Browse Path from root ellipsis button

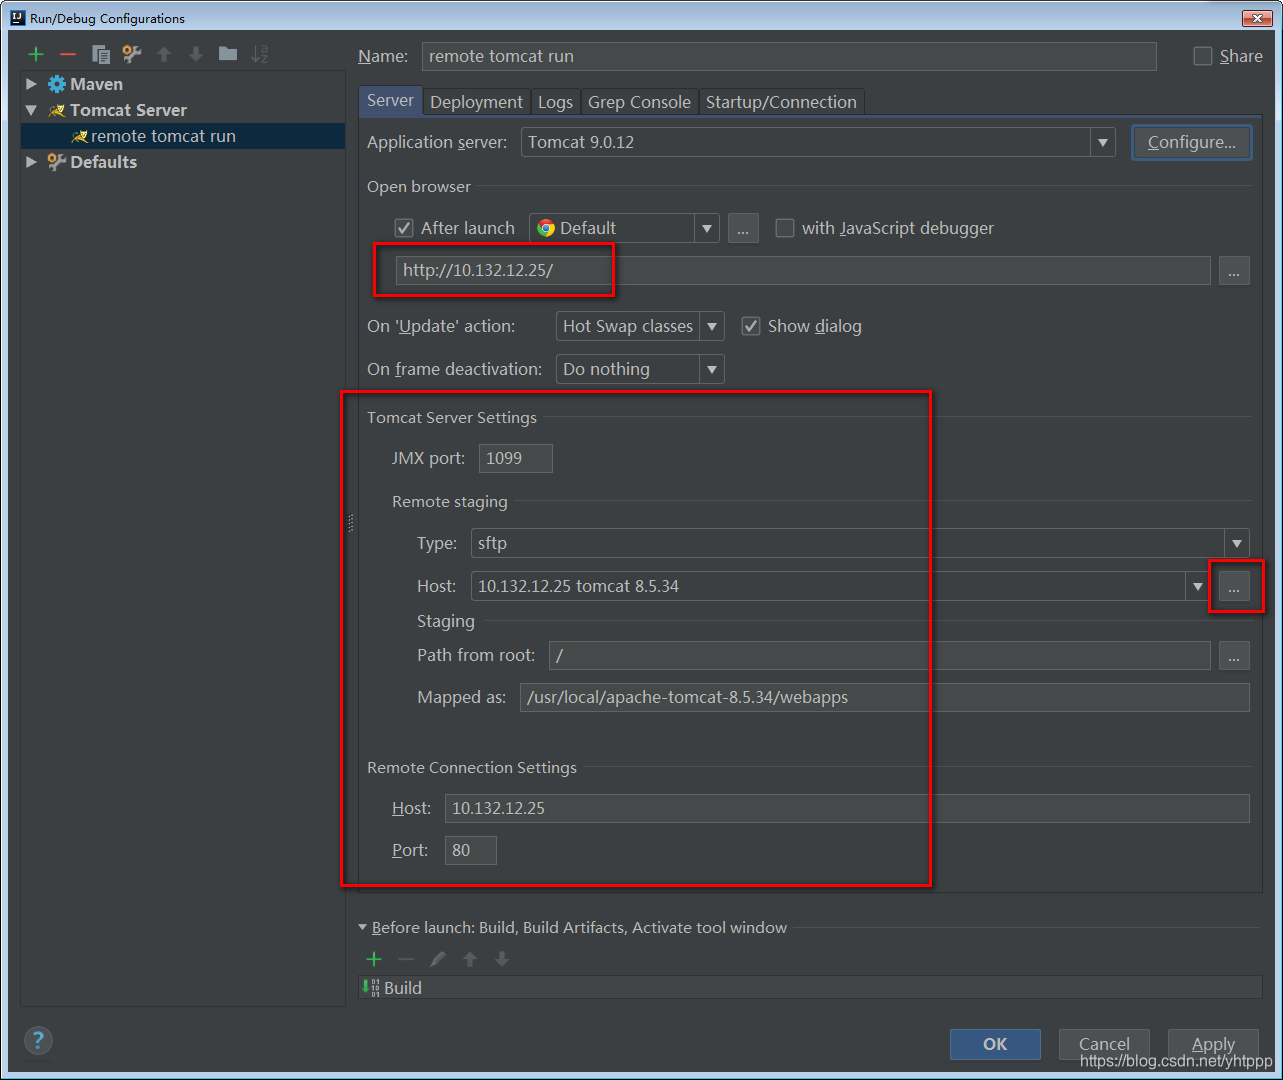1234,655
